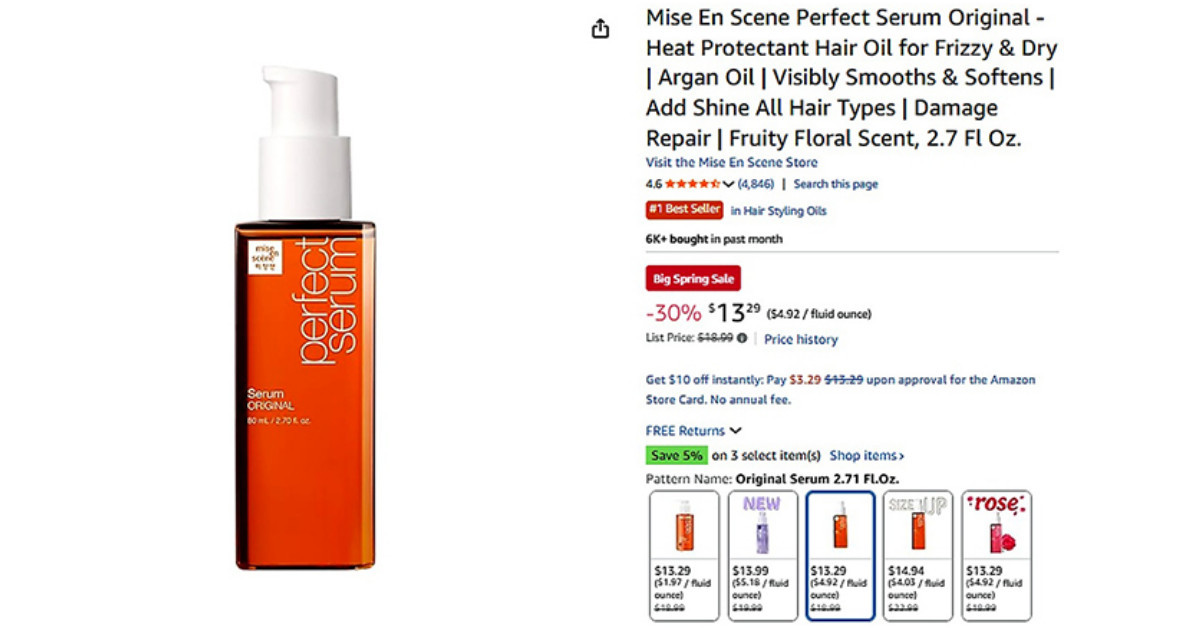Viewport: 1200px width, 628px height.
Task: Click the #1 Best Seller badge
Action: tap(684, 210)
